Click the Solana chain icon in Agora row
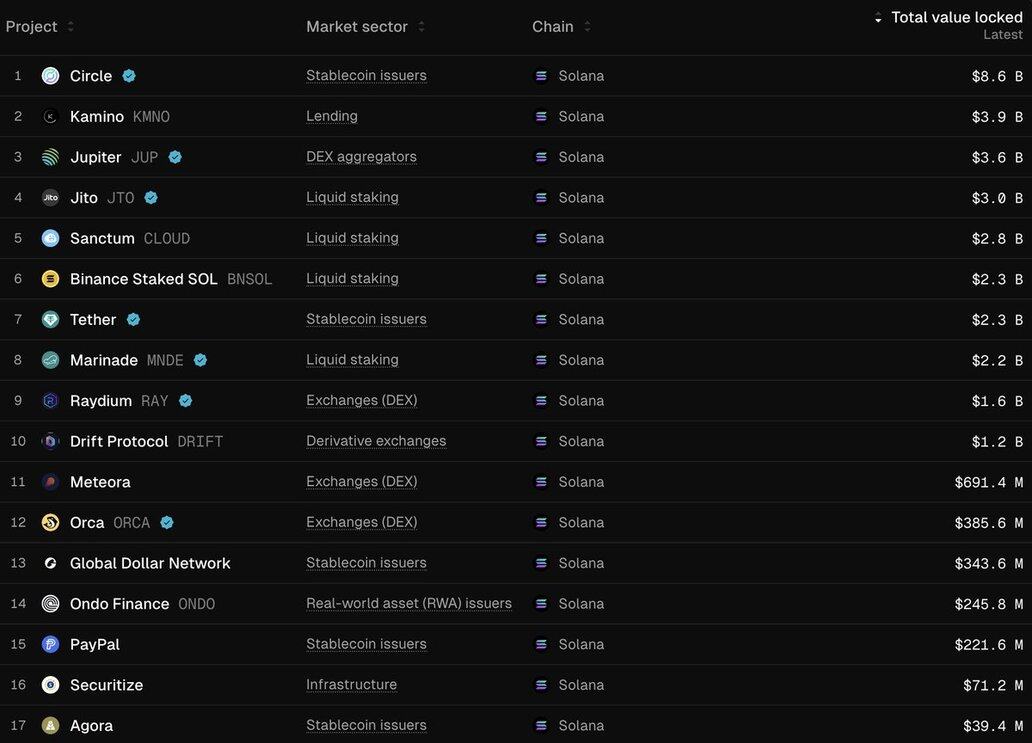The height and width of the screenshot is (743, 1032). coord(541,725)
